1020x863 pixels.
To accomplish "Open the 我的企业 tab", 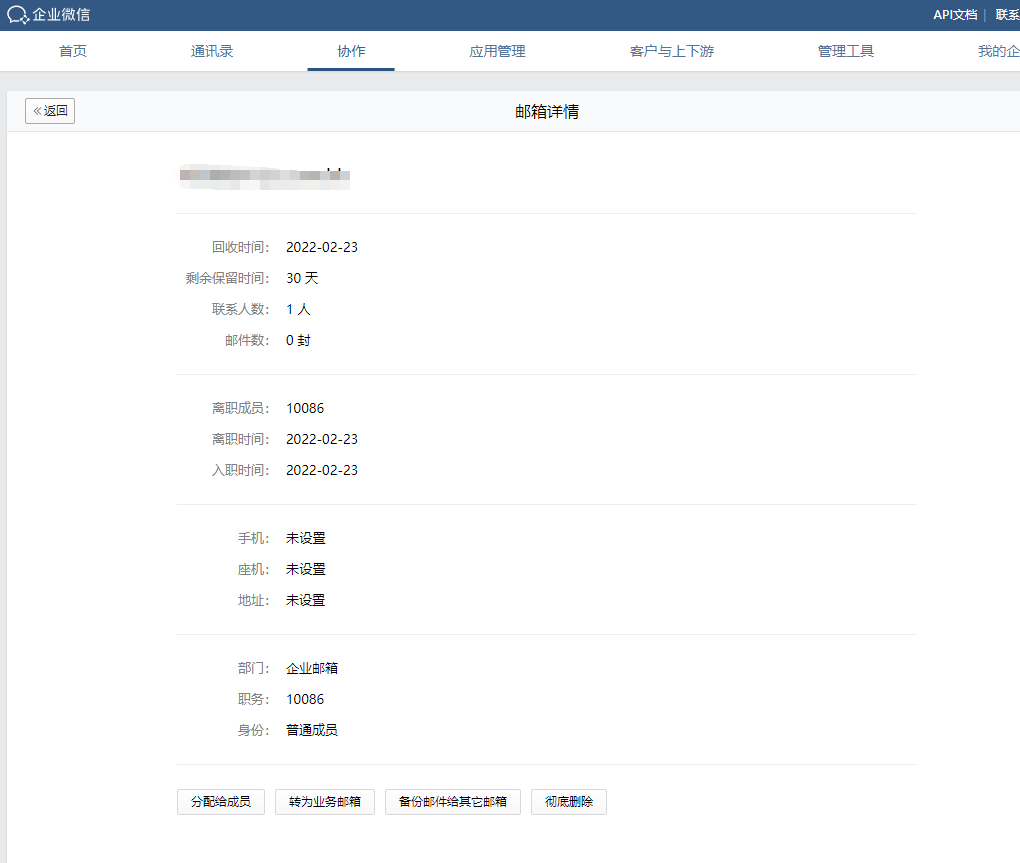I will 998,52.
